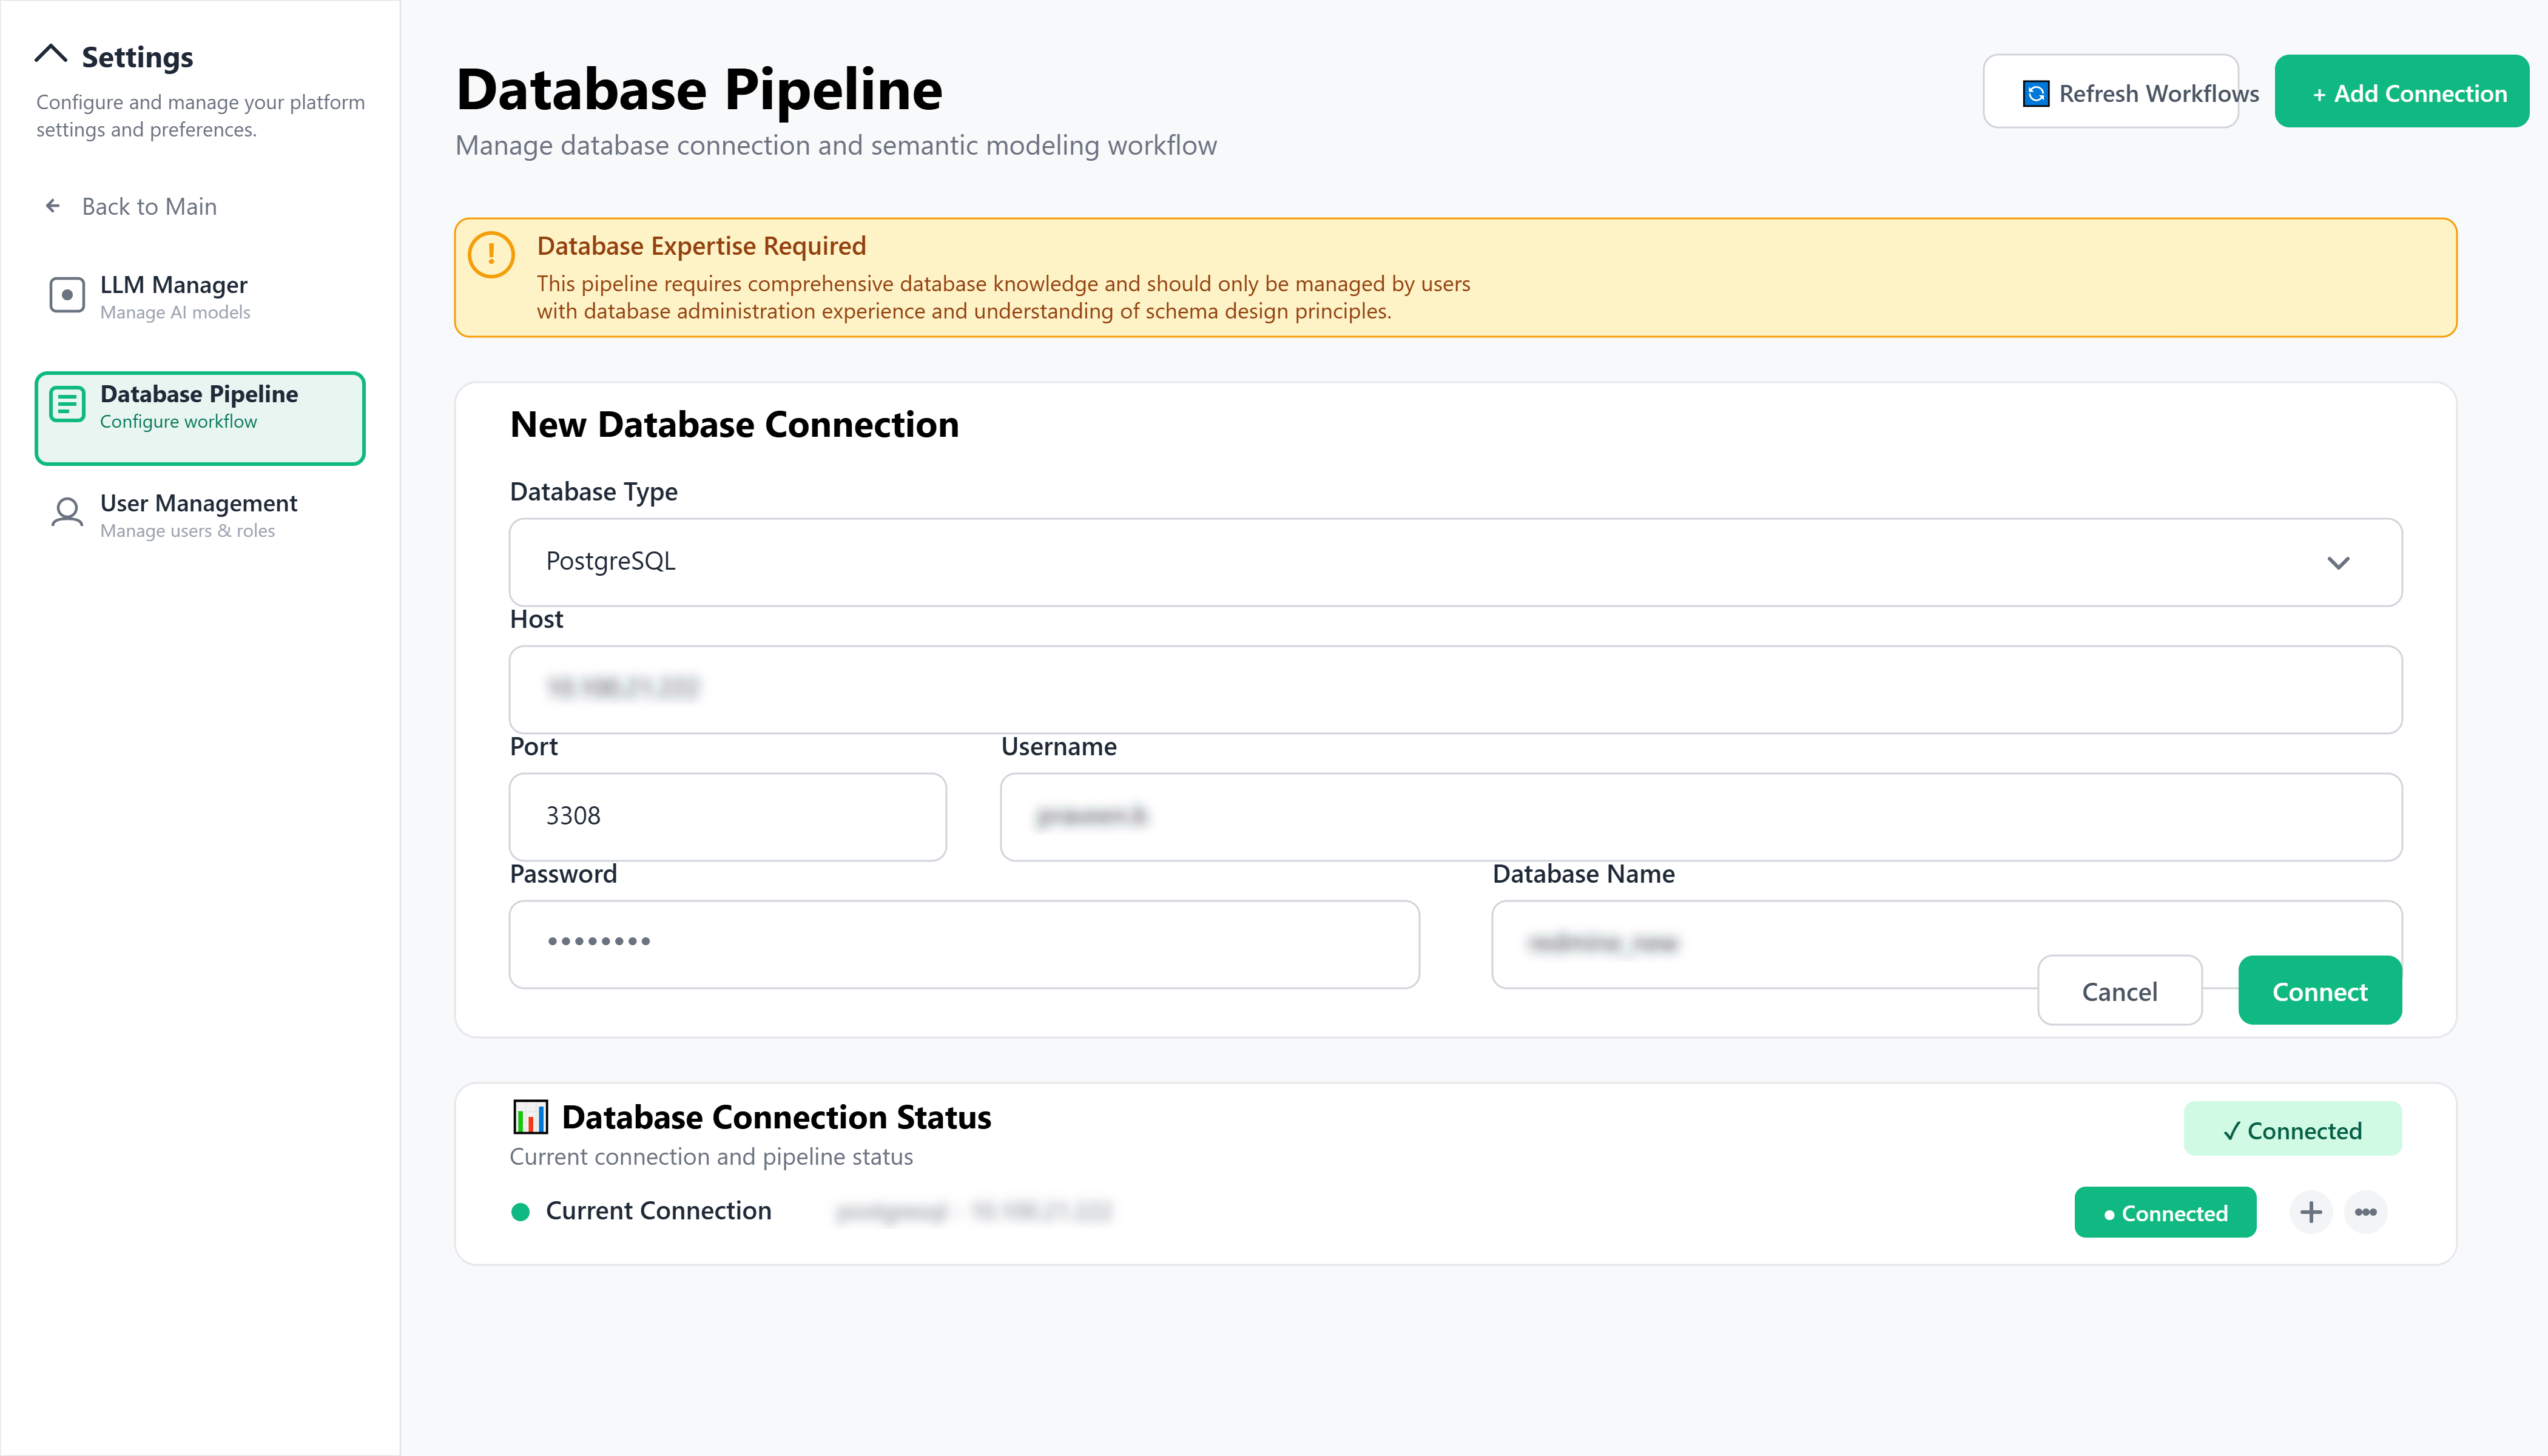Click the green Connected status badge

[x=2165, y=1213]
